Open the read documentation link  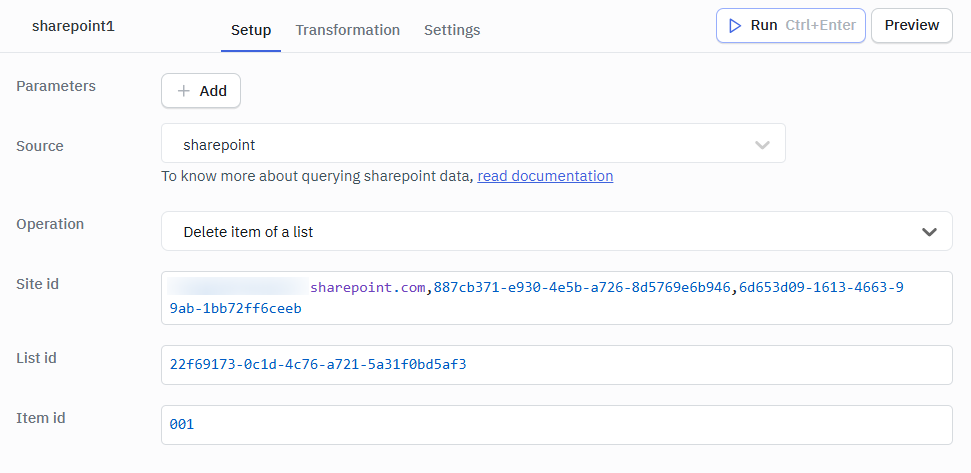[x=545, y=176]
